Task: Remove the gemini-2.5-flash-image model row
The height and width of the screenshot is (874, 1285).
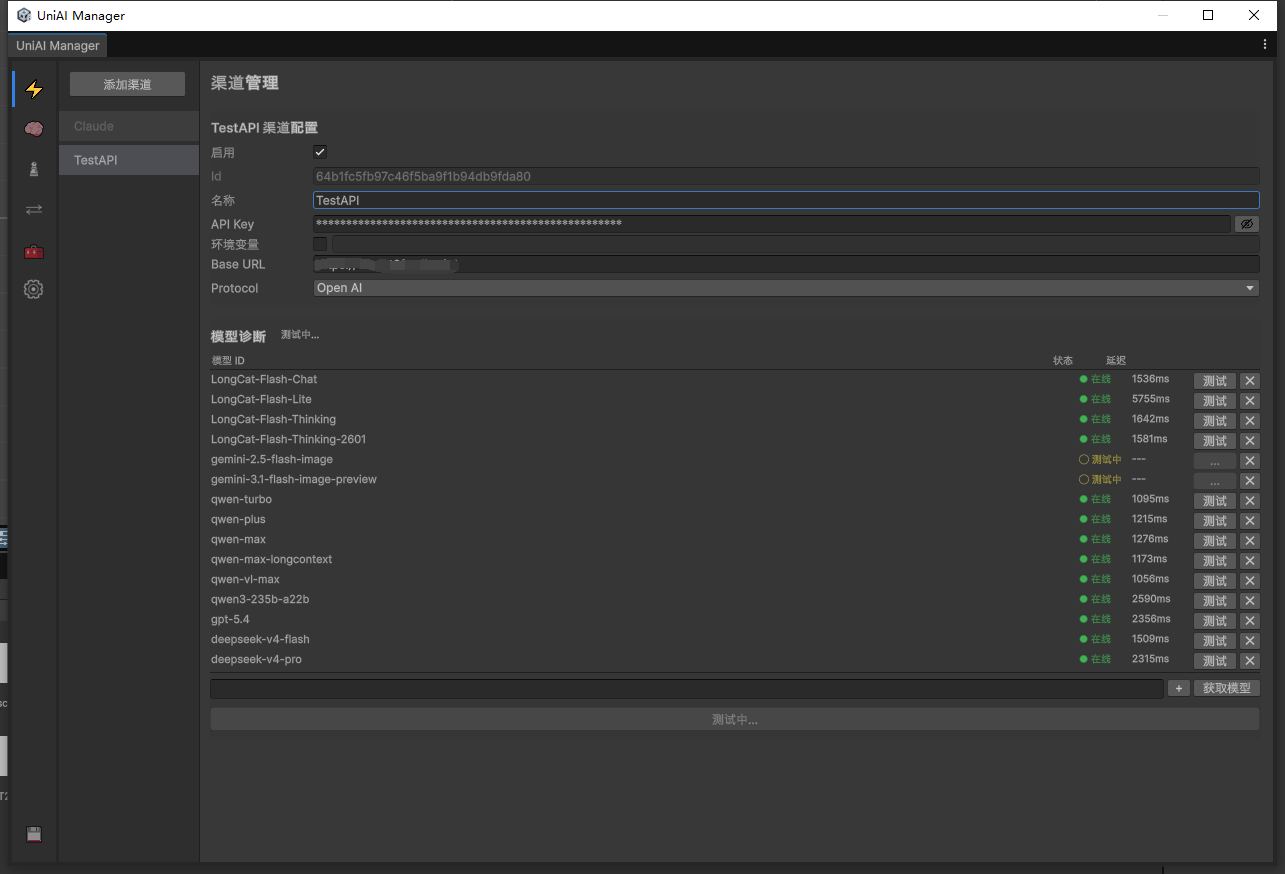Action: pos(1250,461)
